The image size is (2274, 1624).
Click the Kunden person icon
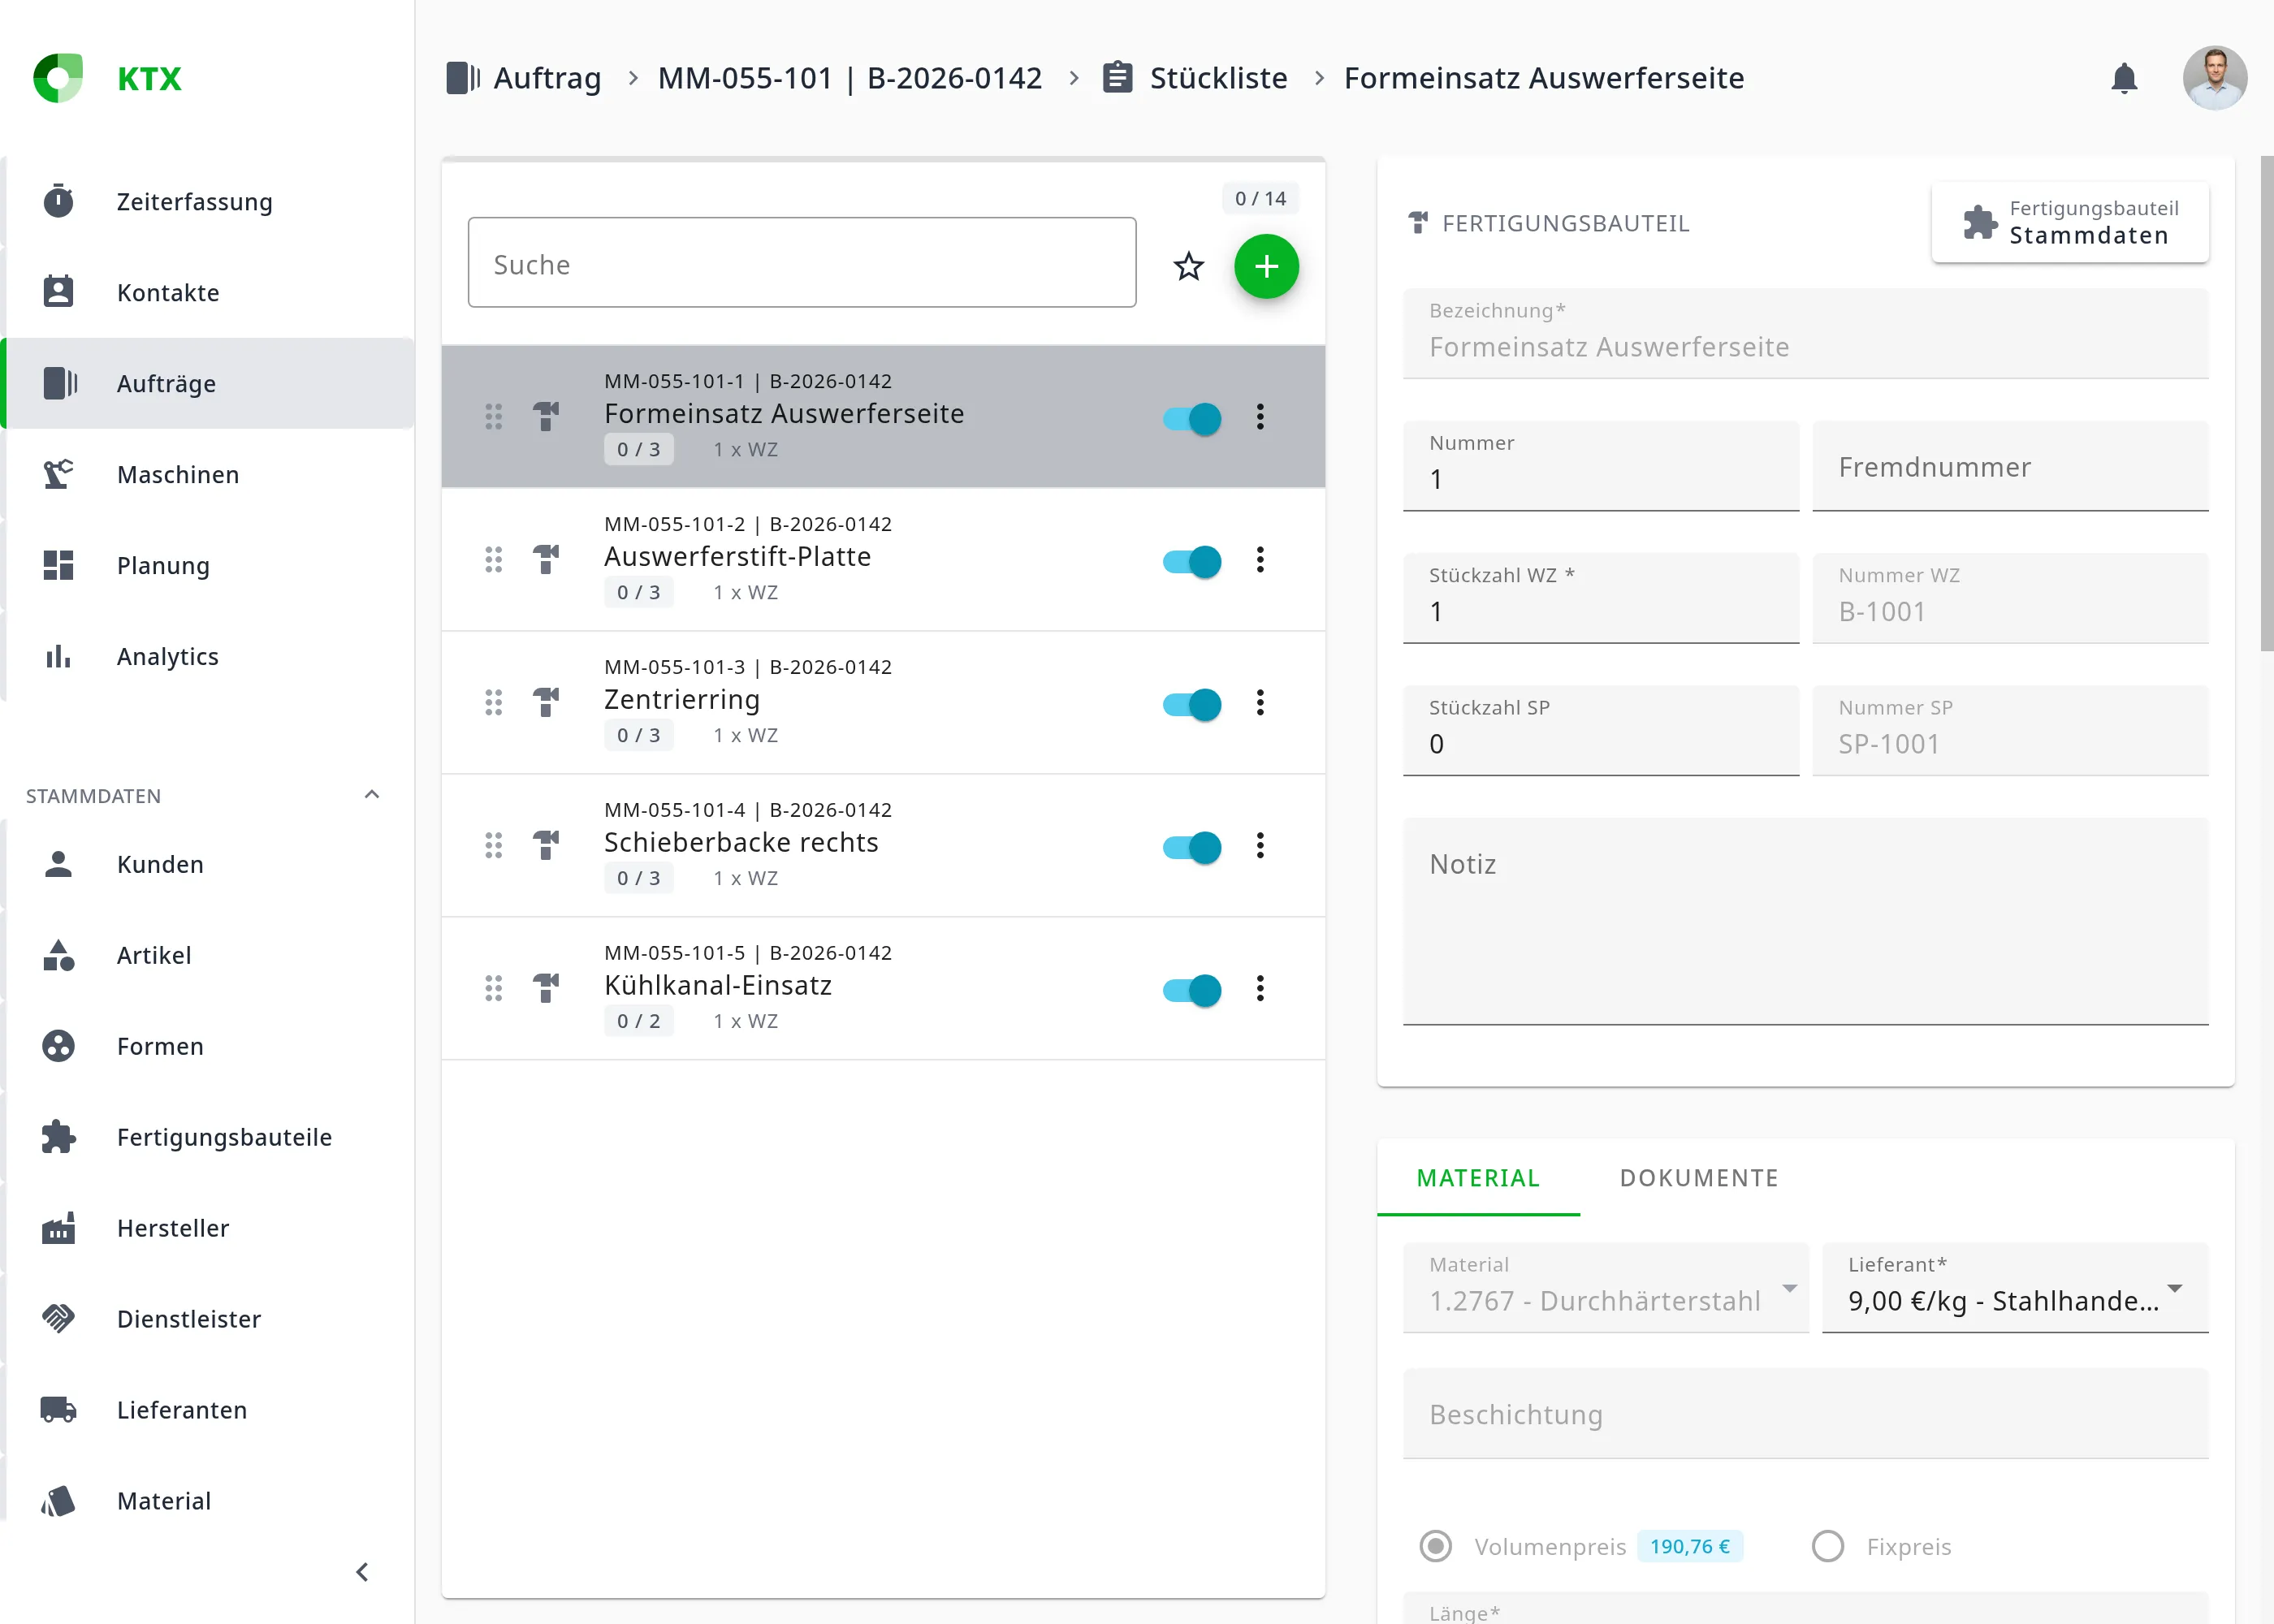pyautogui.click(x=58, y=864)
